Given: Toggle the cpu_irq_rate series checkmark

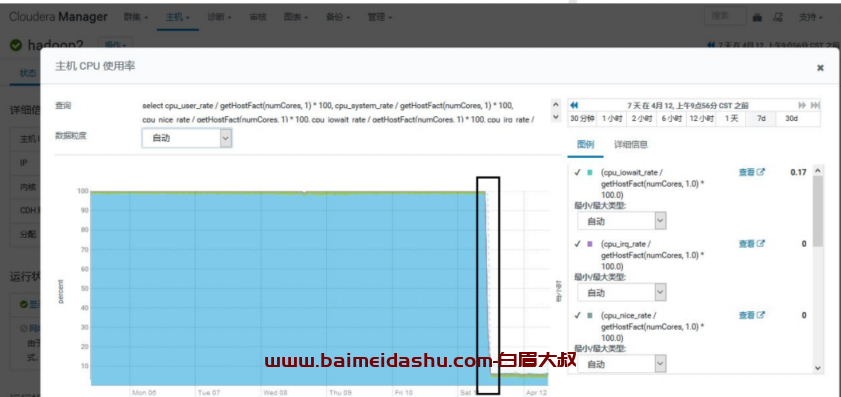Looking at the screenshot, I should click(578, 244).
